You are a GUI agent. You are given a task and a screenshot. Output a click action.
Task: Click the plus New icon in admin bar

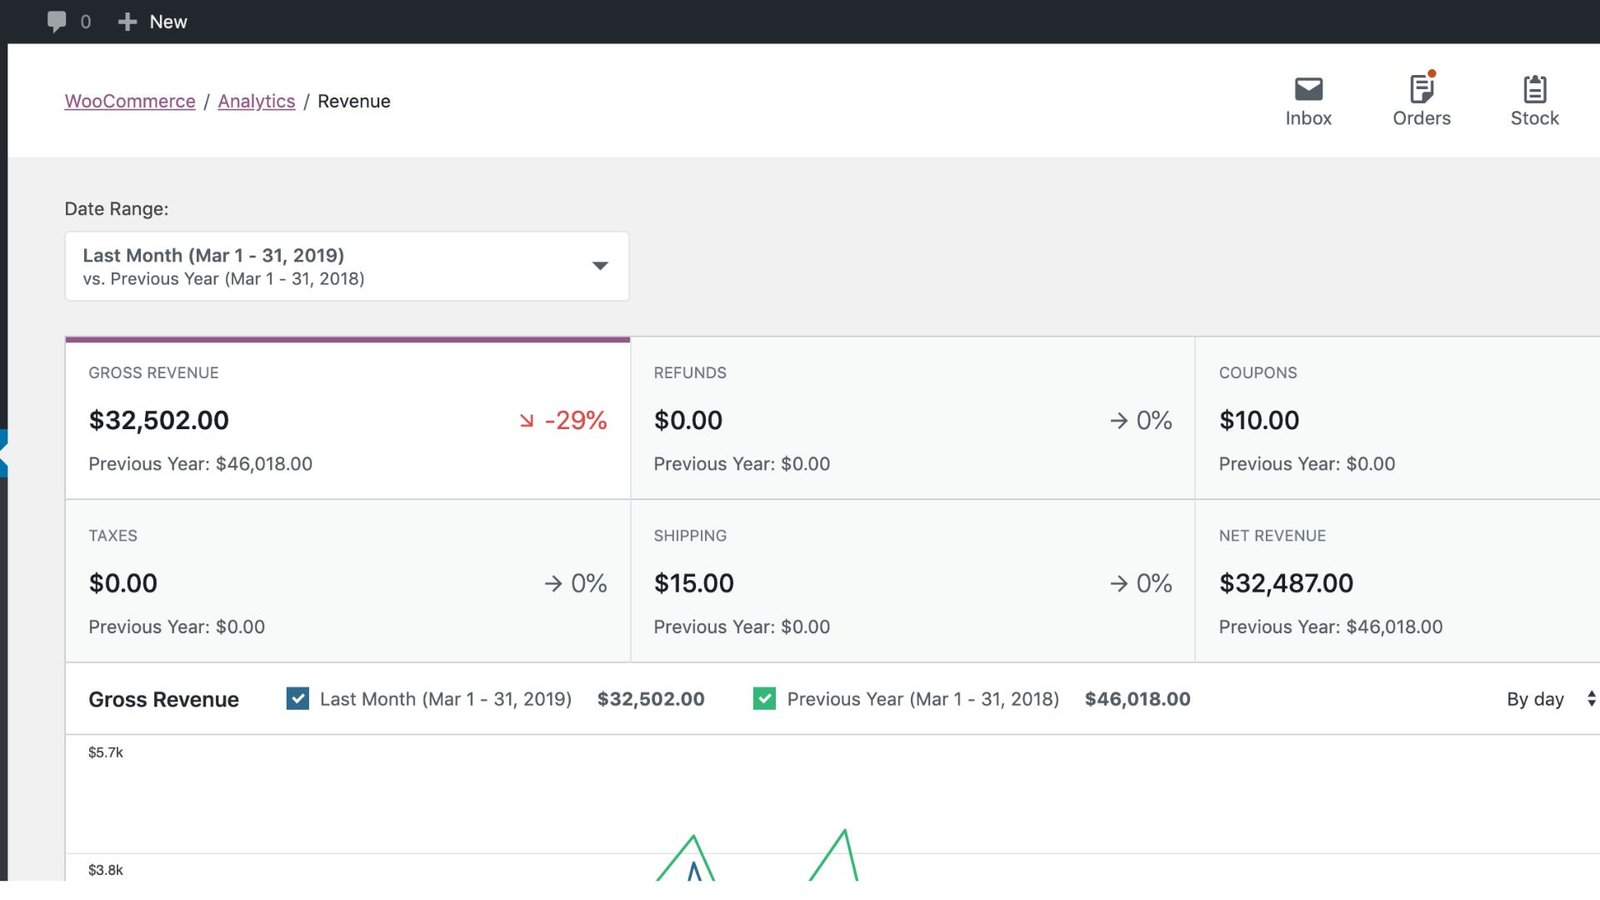(x=127, y=22)
